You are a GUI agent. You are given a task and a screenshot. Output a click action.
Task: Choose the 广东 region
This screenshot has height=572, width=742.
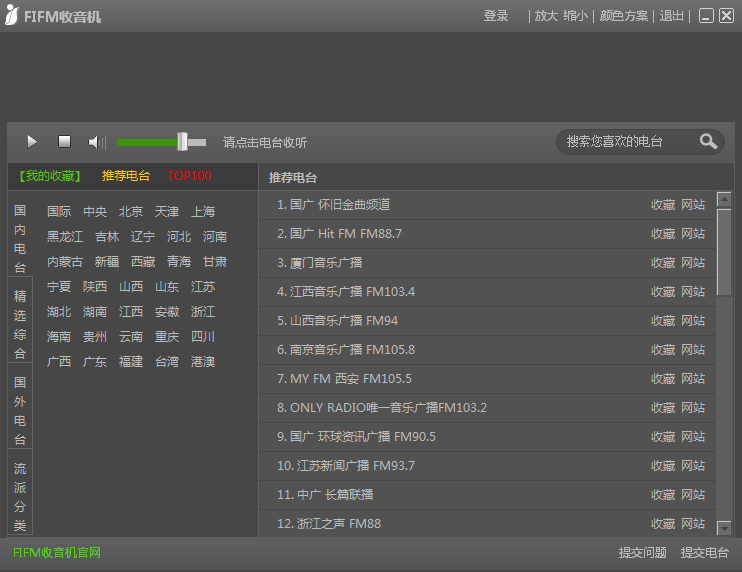pyautogui.click(x=95, y=362)
